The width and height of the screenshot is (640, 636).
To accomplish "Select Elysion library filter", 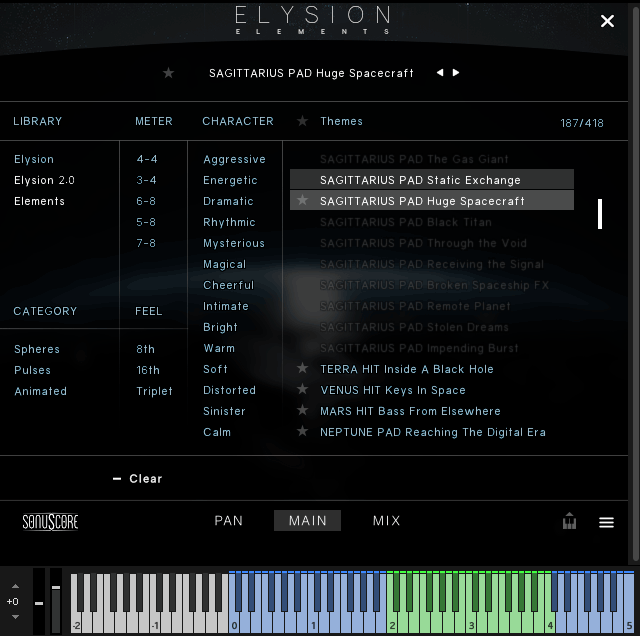I will click(x=34, y=159).
